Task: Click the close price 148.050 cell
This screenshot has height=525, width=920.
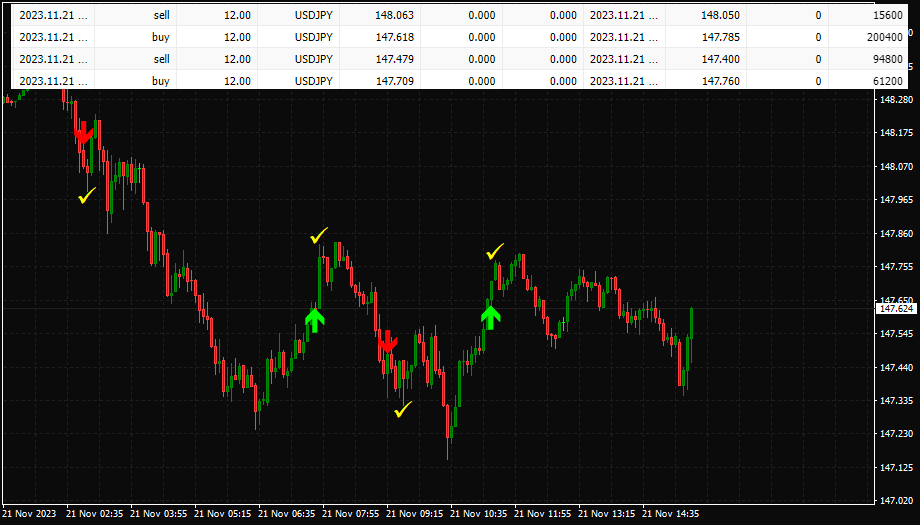Action: coord(706,15)
